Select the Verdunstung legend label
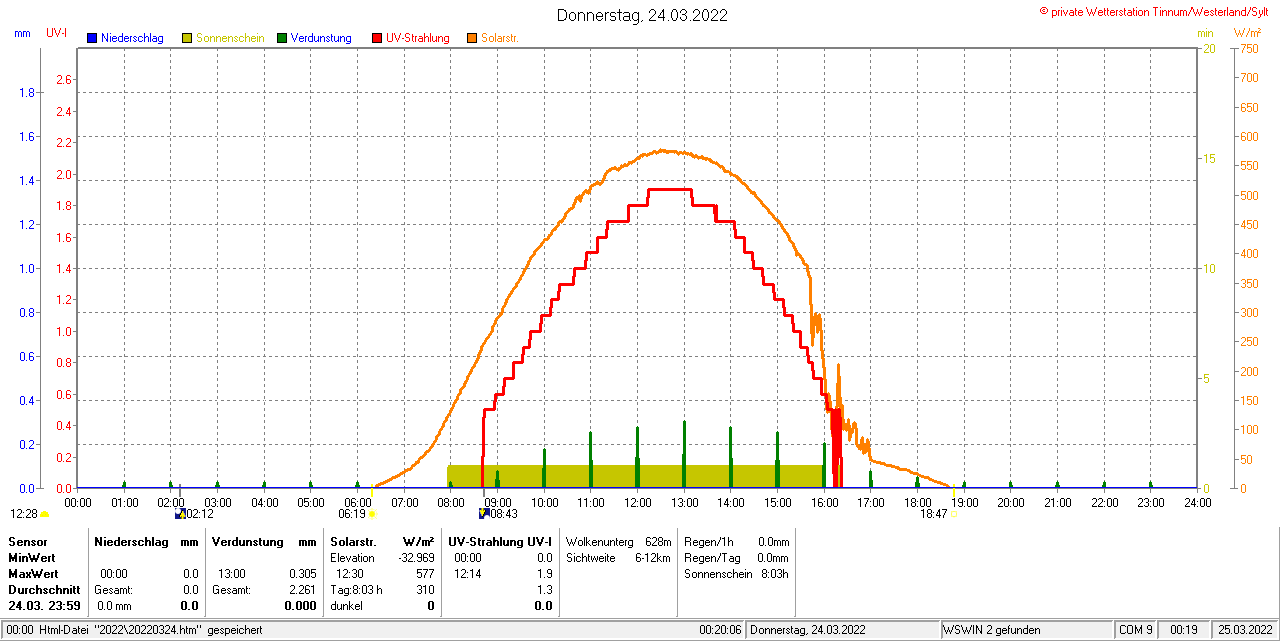Viewport: 1280px width, 641px height. click(x=321, y=38)
